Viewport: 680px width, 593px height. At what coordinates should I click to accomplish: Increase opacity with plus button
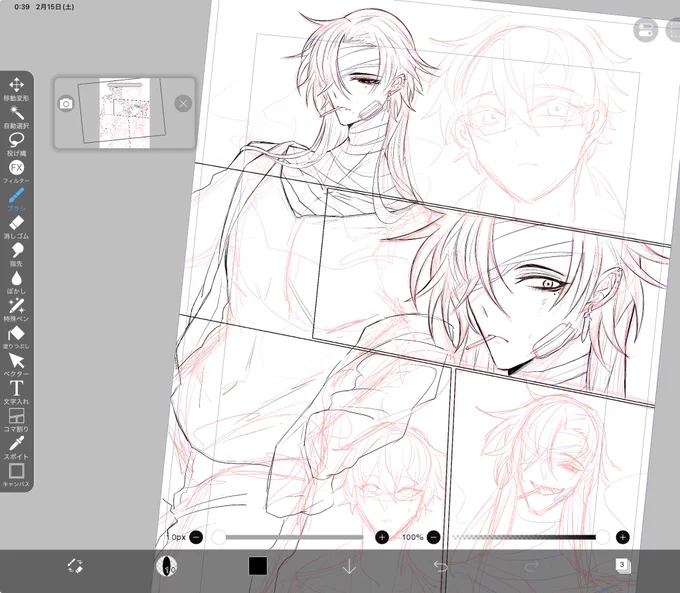623,537
